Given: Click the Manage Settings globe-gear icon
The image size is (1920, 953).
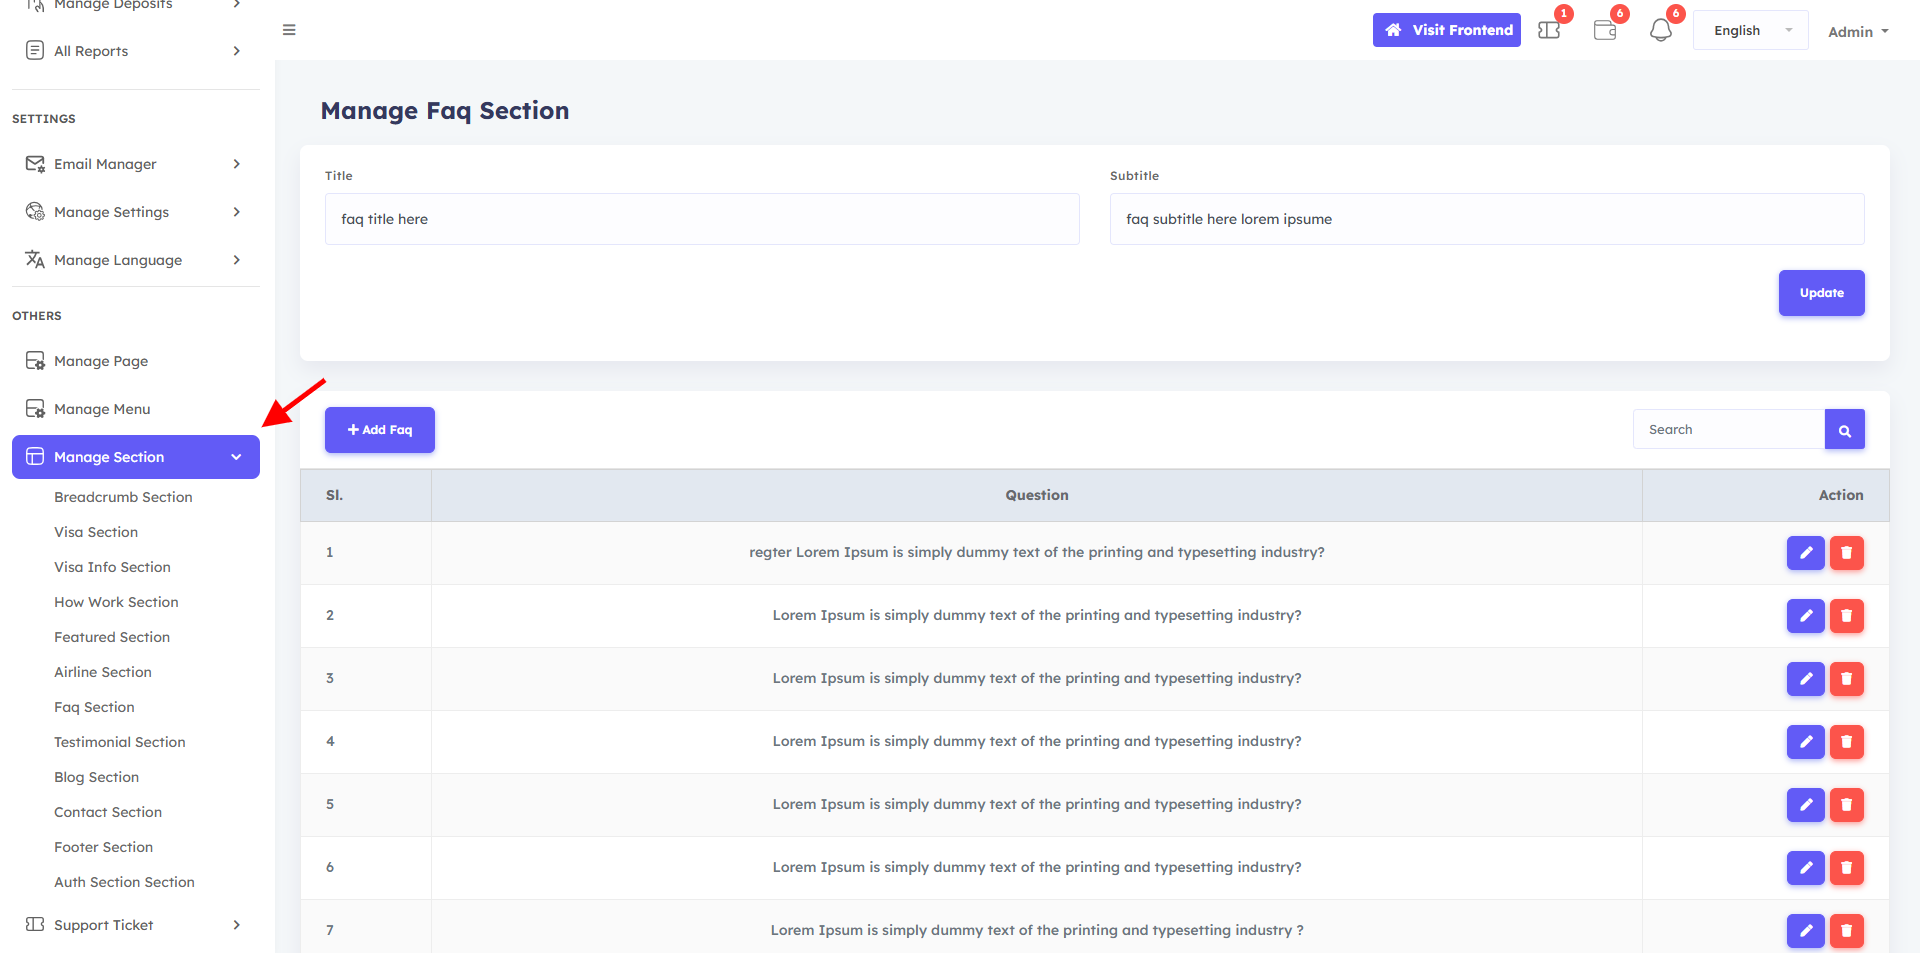Looking at the screenshot, I should (x=35, y=212).
